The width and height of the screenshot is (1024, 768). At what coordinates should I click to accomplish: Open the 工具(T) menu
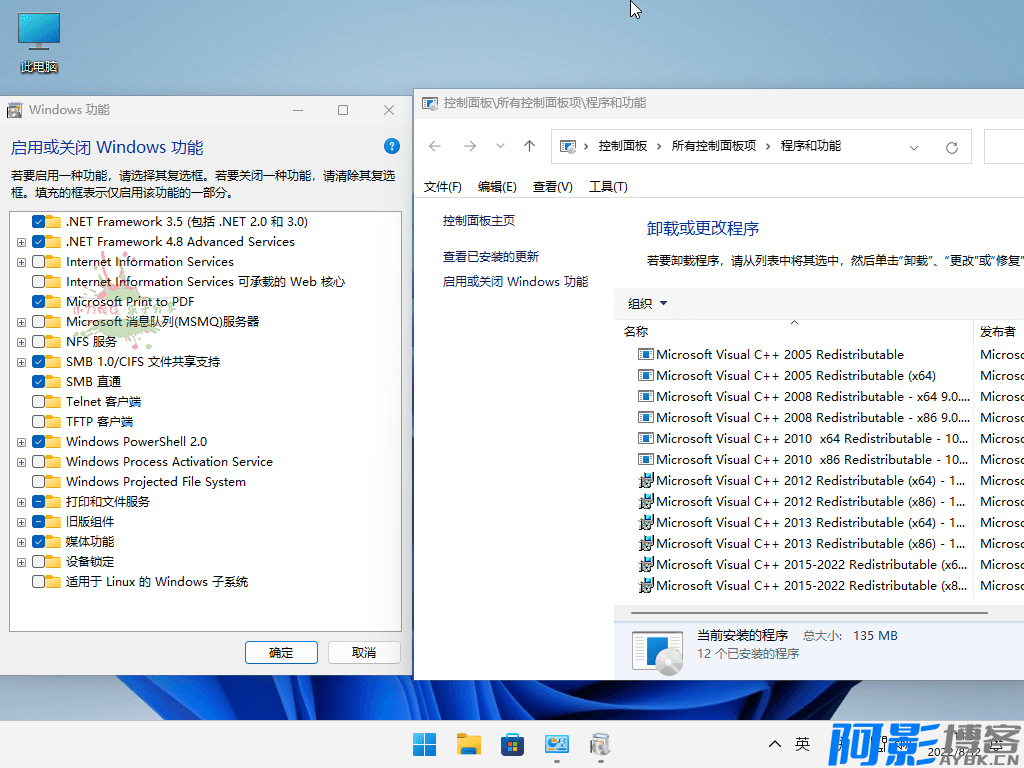point(608,187)
